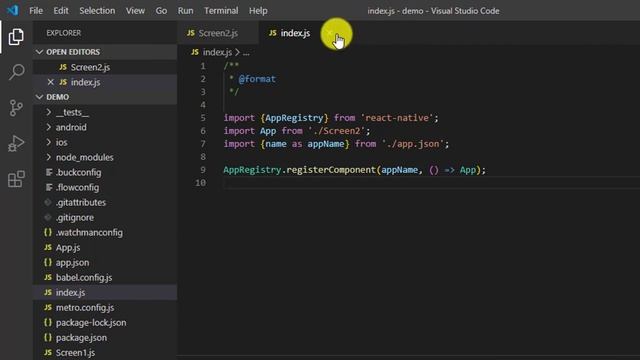The width and height of the screenshot is (640, 360).
Task: Open the Edit menu
Action: coord(61,11)
